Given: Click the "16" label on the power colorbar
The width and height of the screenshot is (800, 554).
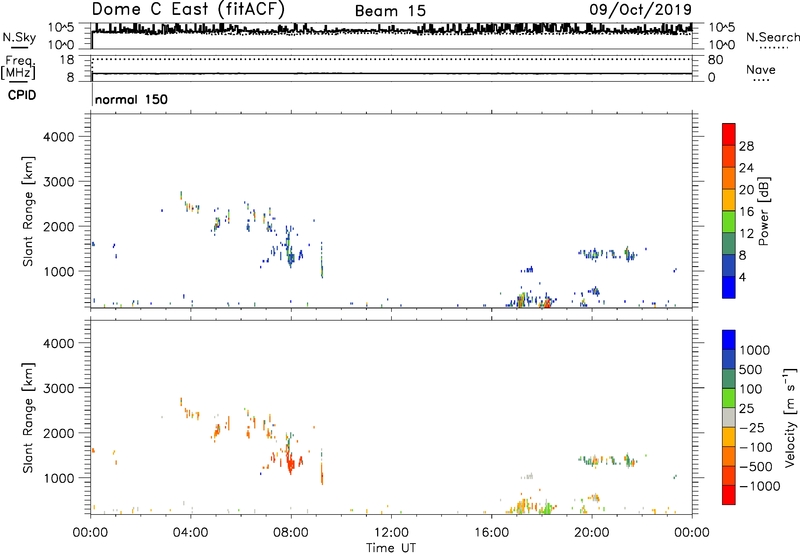Looking at the screenshot, I should pos(746,211).
